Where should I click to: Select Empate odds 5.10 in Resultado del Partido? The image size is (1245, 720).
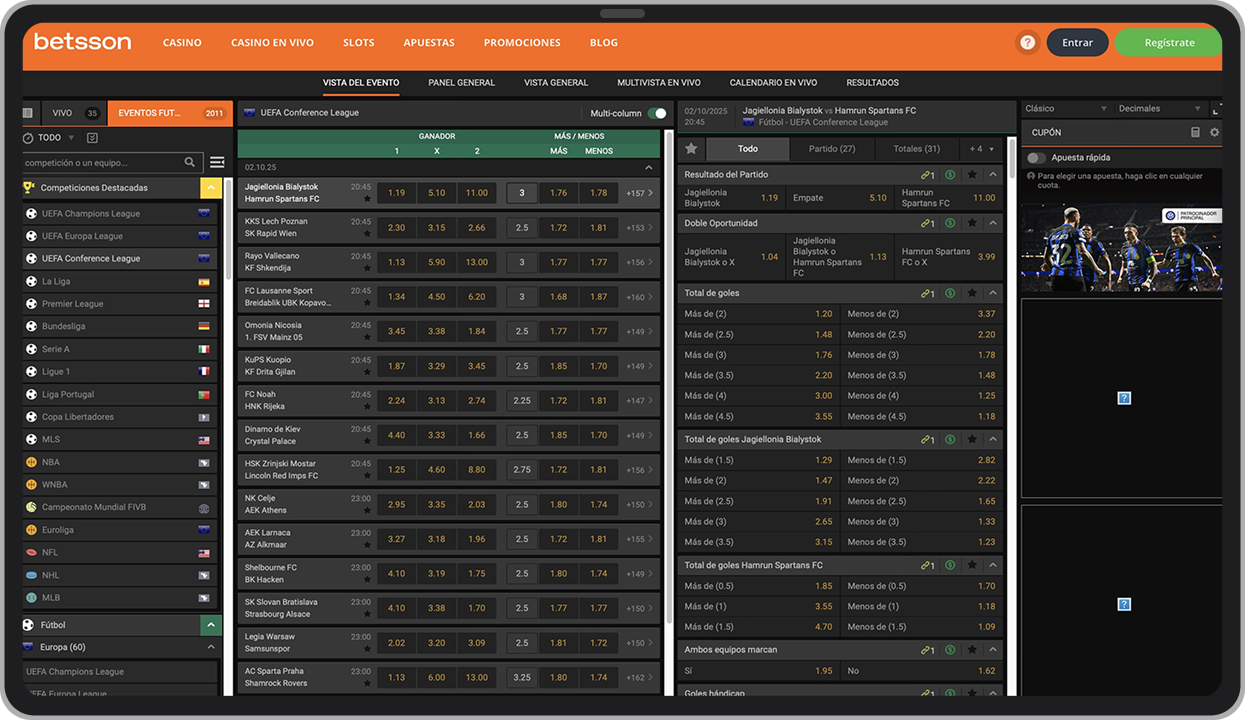pos(840,198)
